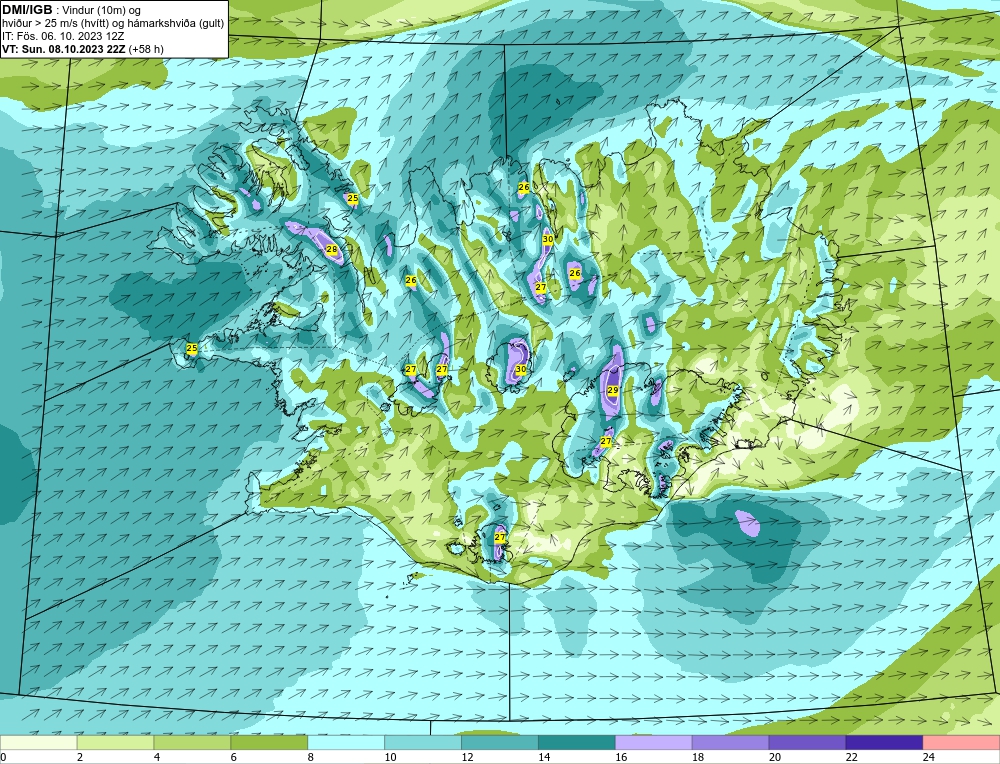Click the lavender gust patch over the southeast sea
Screen dimensions: 1000x764
point(747,522)
